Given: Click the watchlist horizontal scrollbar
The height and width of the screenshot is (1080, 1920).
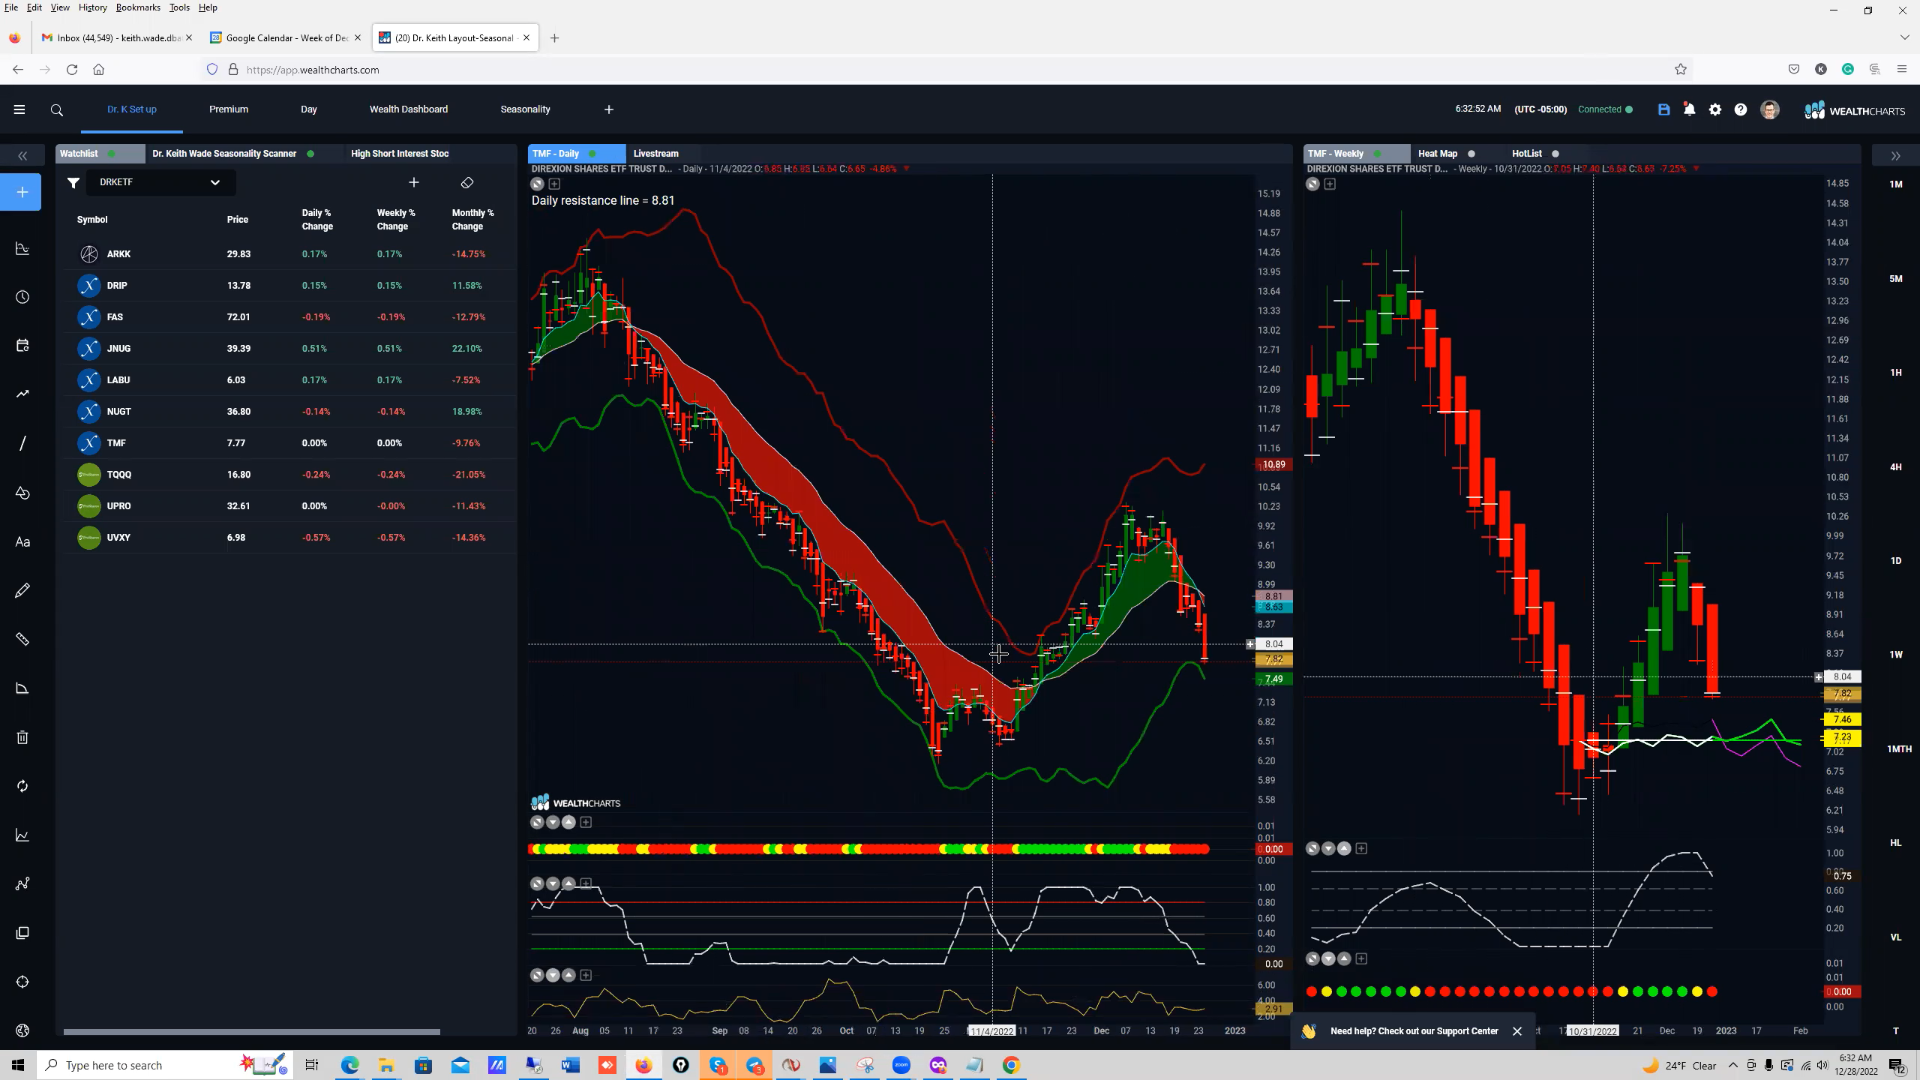Looking at the screenshot, I should pos(252,1032).
